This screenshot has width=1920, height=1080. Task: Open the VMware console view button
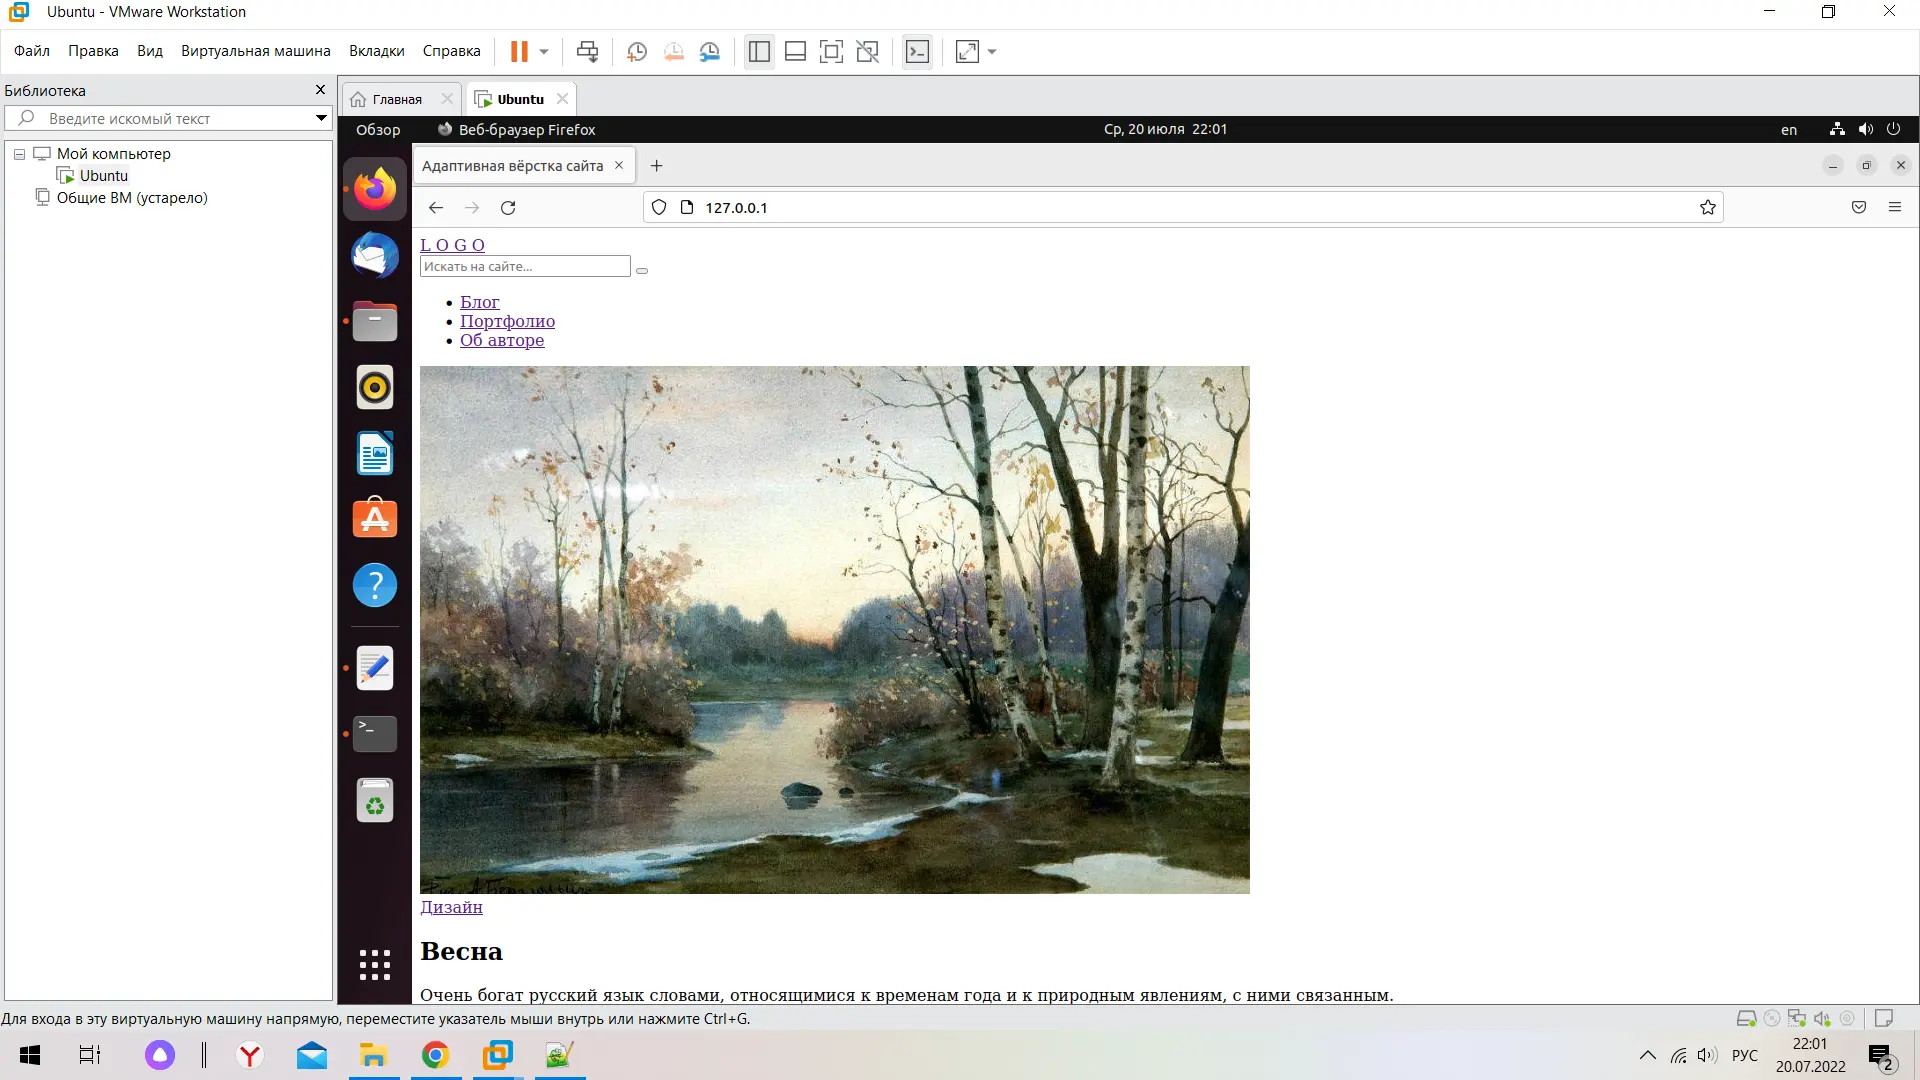(917, 52)
